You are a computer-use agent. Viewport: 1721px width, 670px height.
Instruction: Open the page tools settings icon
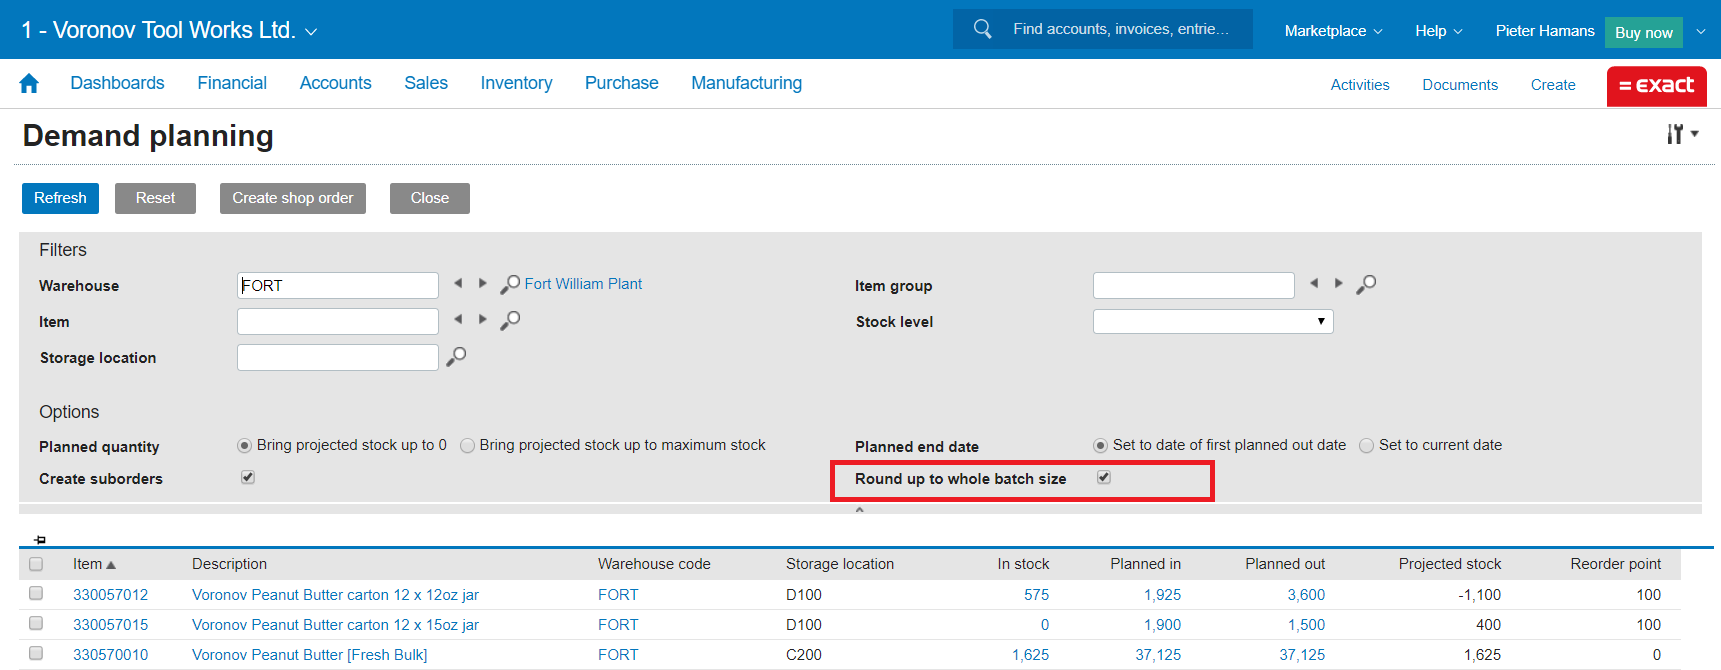click(1681, 134)
